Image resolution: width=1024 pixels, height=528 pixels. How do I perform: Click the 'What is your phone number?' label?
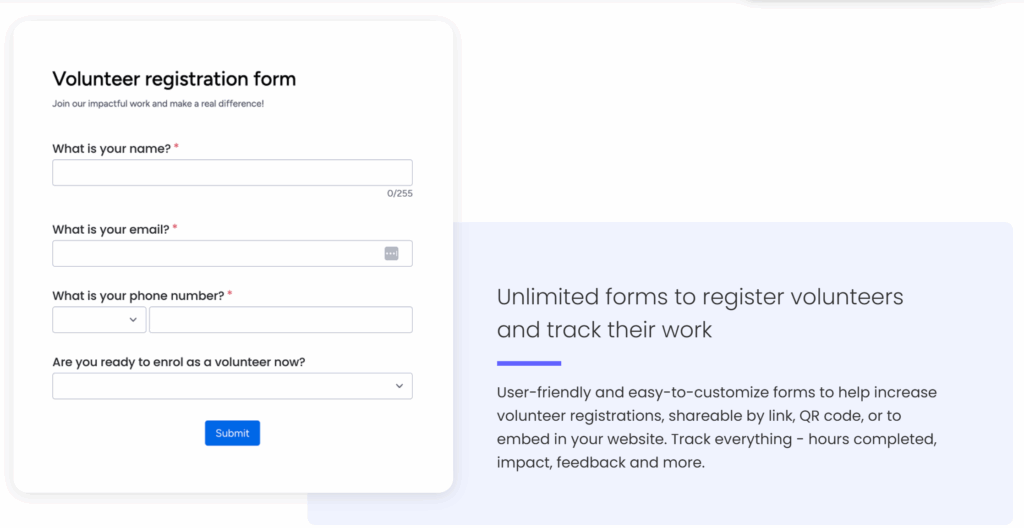[x=138, y=296]
